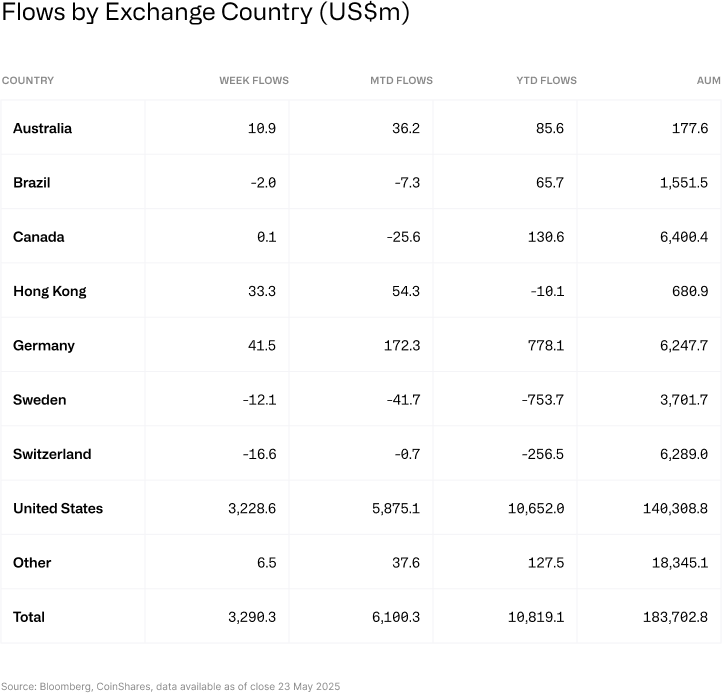722x693 pixels.
Task: Select United States week flows value 3,228.6
Action: pyautogui.click(x=252, y=508)
